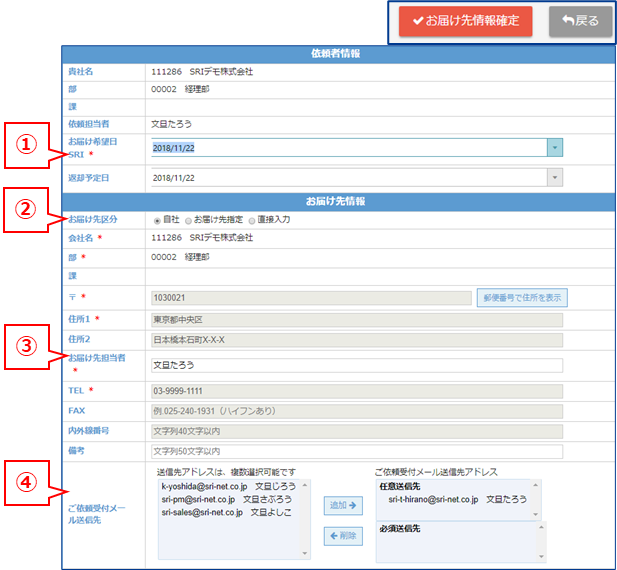Click the お届け先情報確定 confirm button
The width and height of the screenshot is (617, 570).
pyautogui.click(x=465, y=21)
